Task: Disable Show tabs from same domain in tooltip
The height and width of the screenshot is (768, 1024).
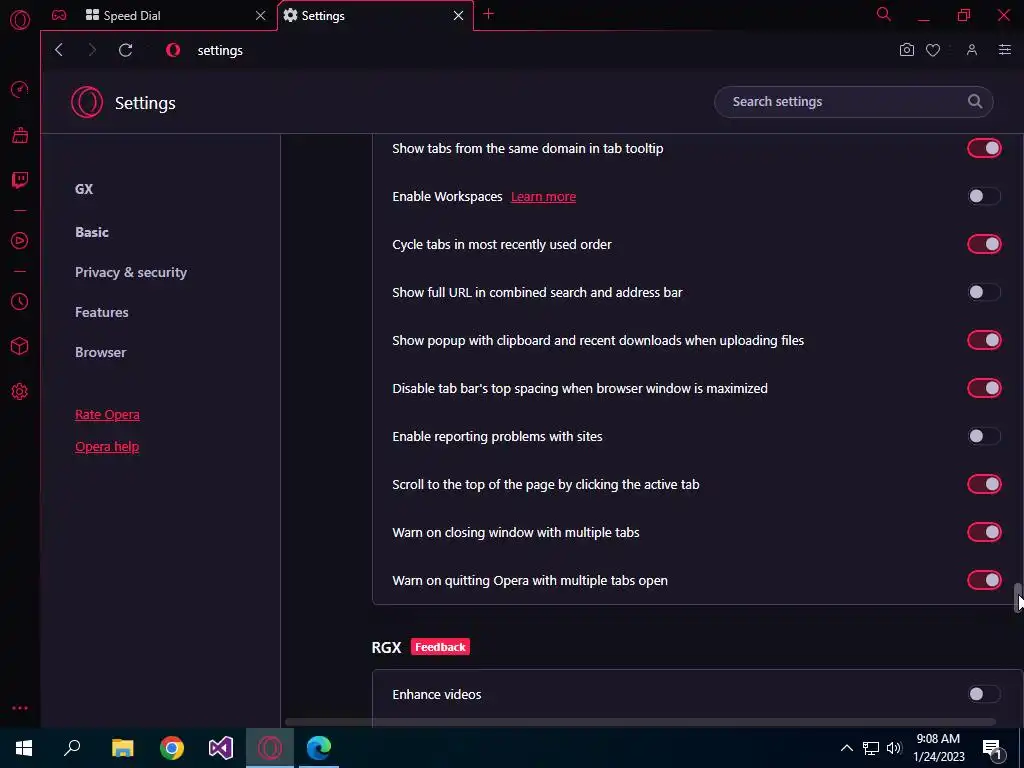Action: tap(984, 148)
